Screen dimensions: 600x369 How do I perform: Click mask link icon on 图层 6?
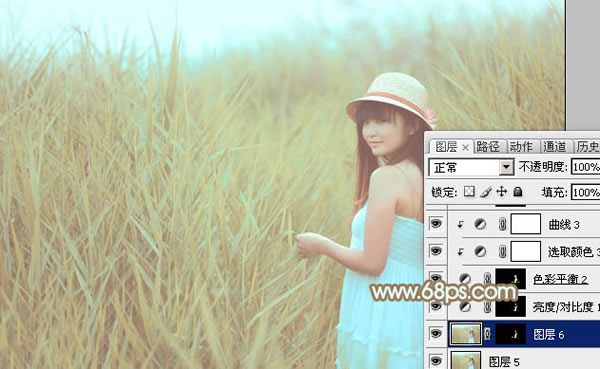[488, 334]
